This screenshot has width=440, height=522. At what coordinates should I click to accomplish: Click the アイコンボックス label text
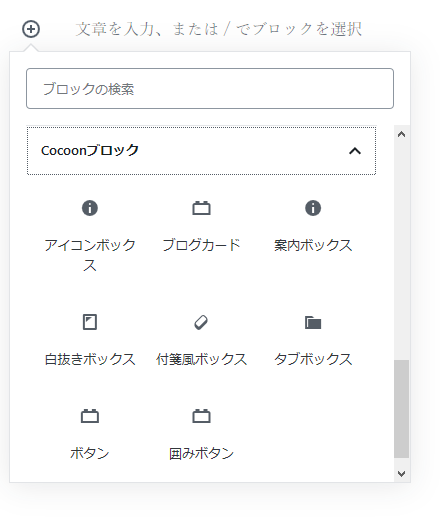90,255
